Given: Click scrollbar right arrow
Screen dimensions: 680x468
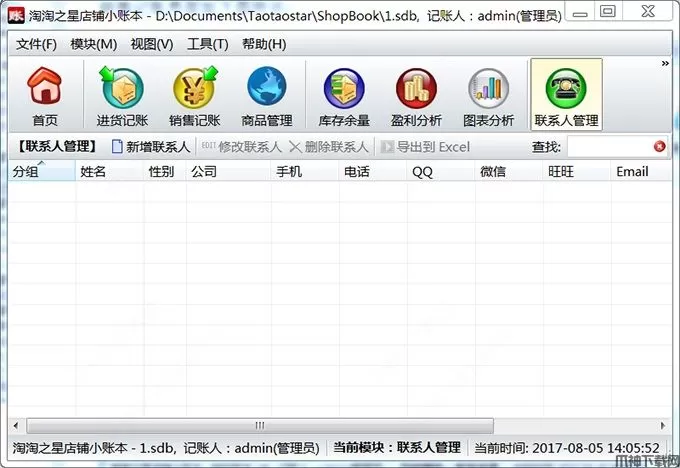Looking at the screenshot, I should click(663, 425).
